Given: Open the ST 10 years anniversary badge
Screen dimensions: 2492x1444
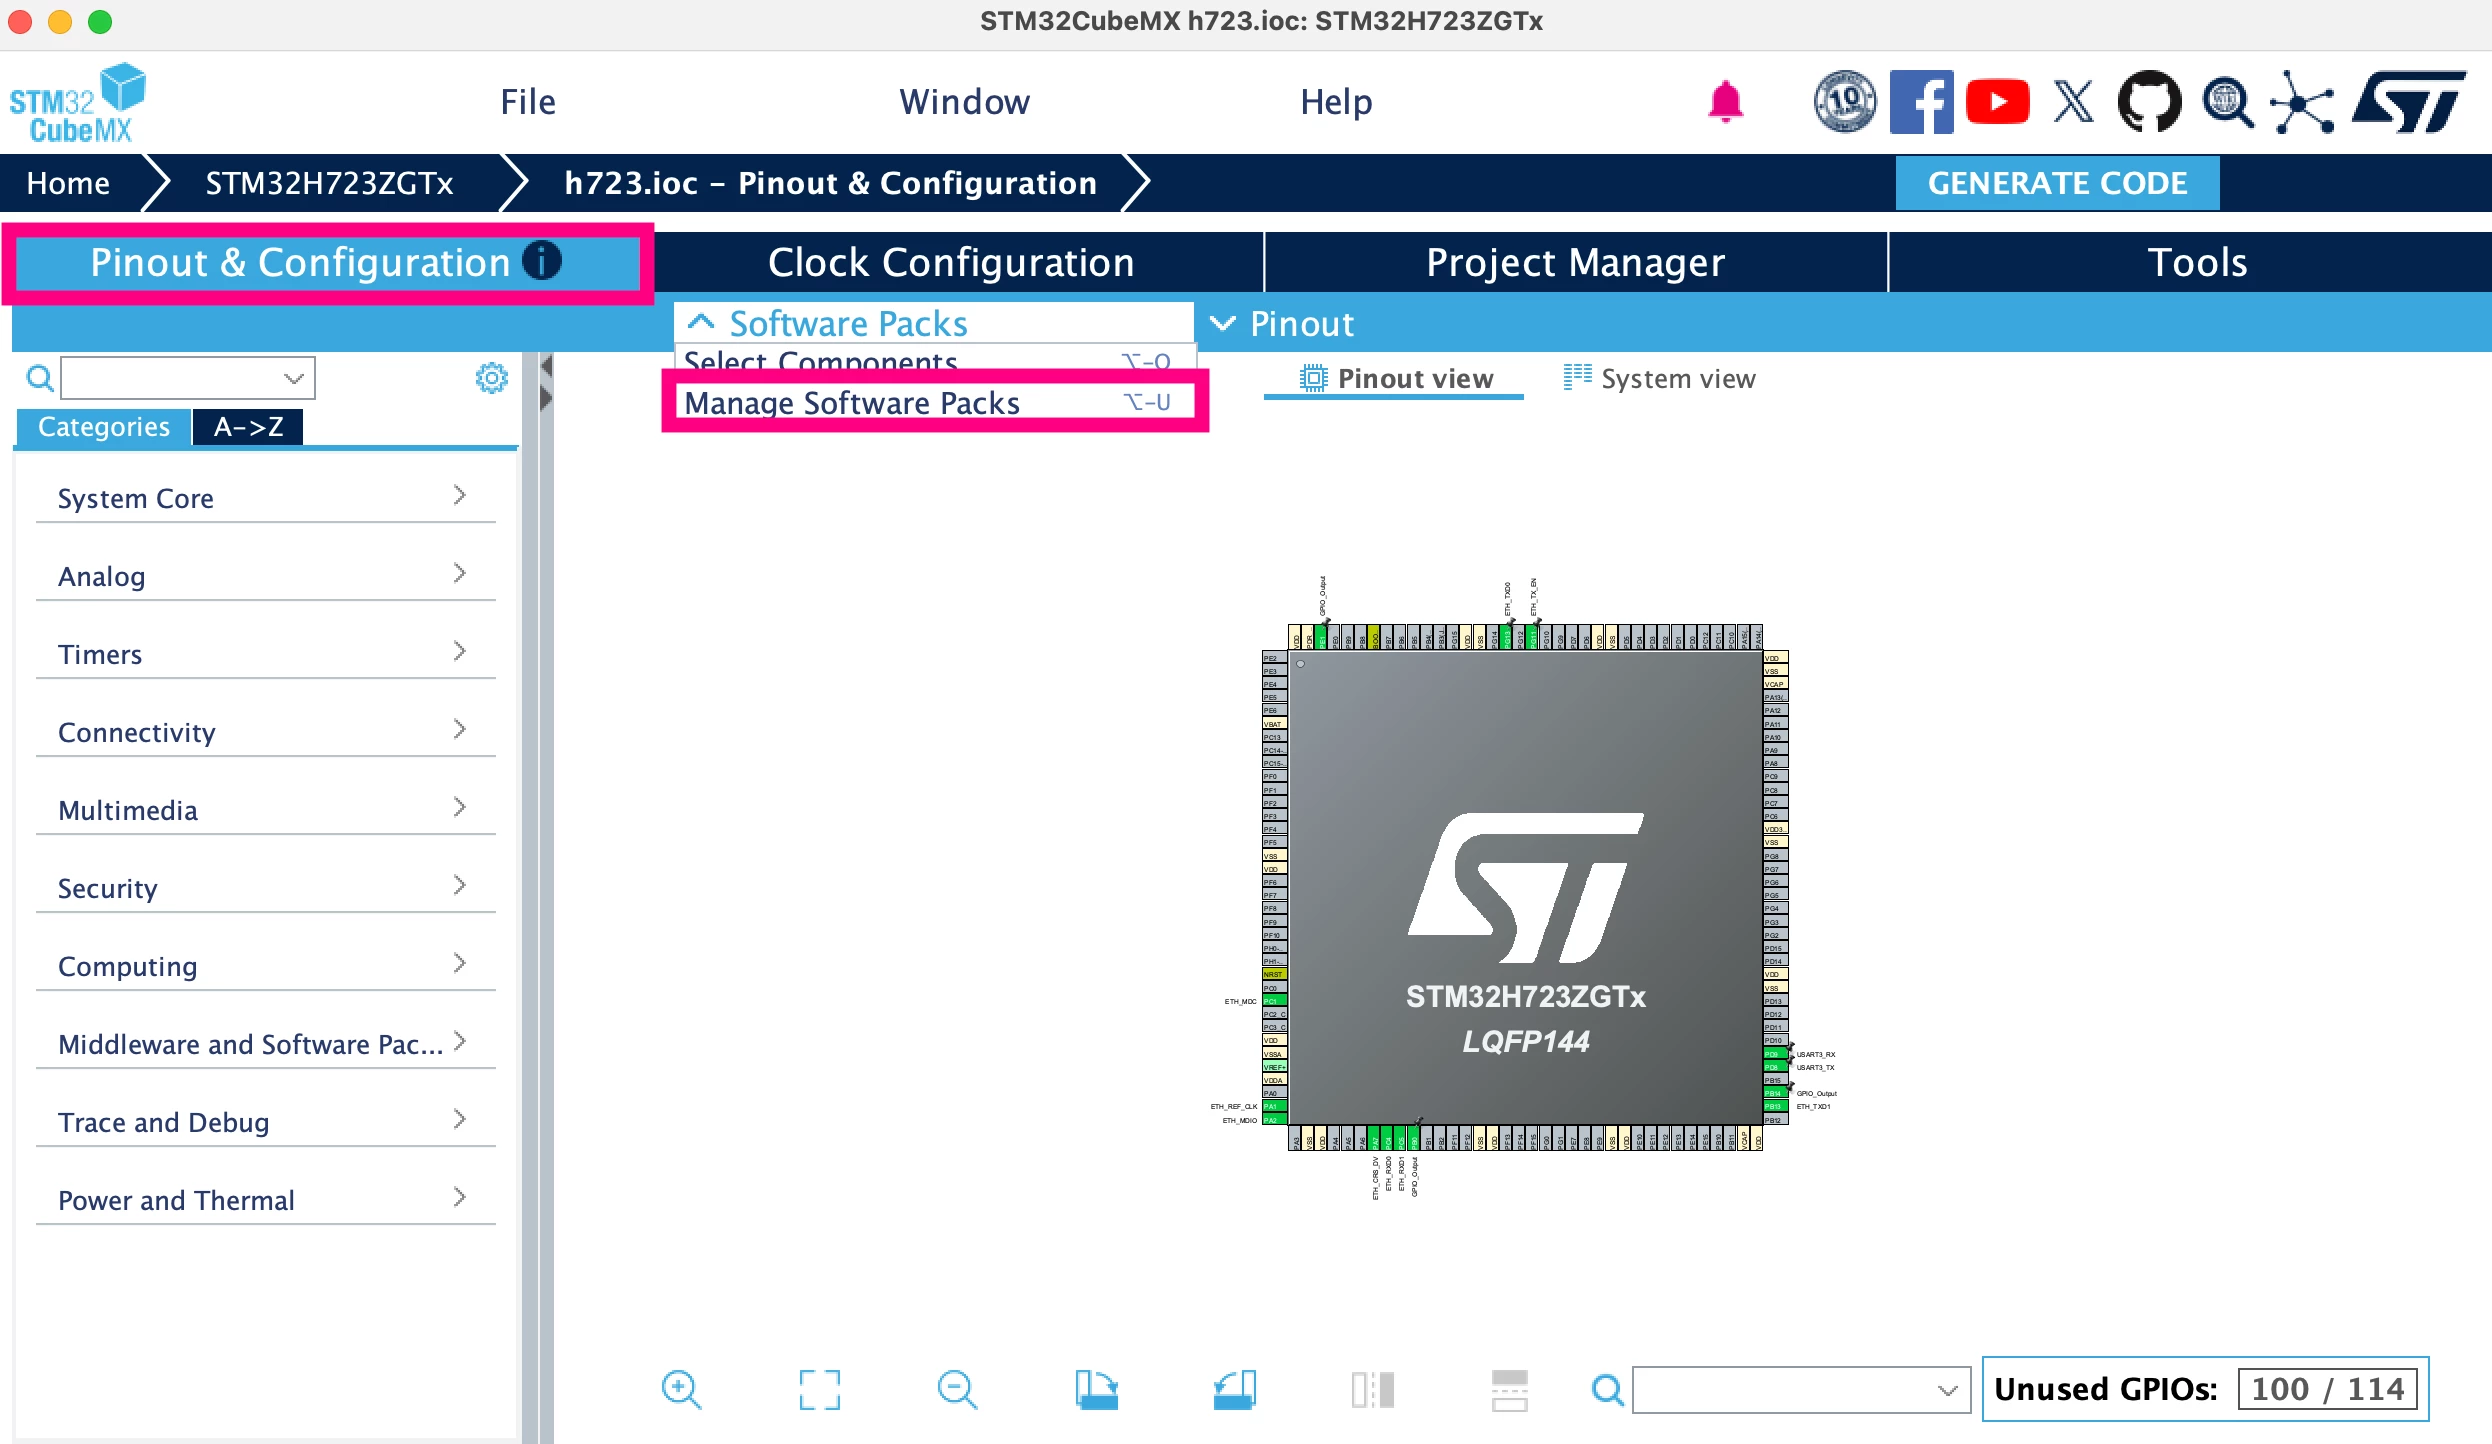Looking at the screenshot, I should pos(1845,102).
